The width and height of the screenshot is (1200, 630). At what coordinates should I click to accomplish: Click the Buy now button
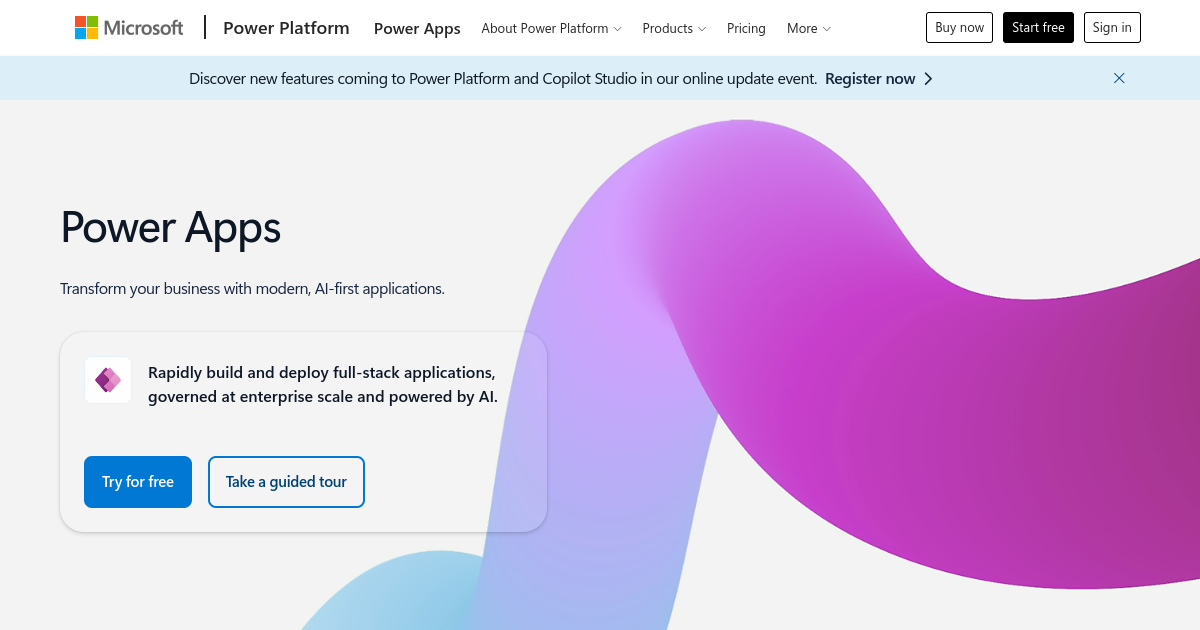point(960,28)
